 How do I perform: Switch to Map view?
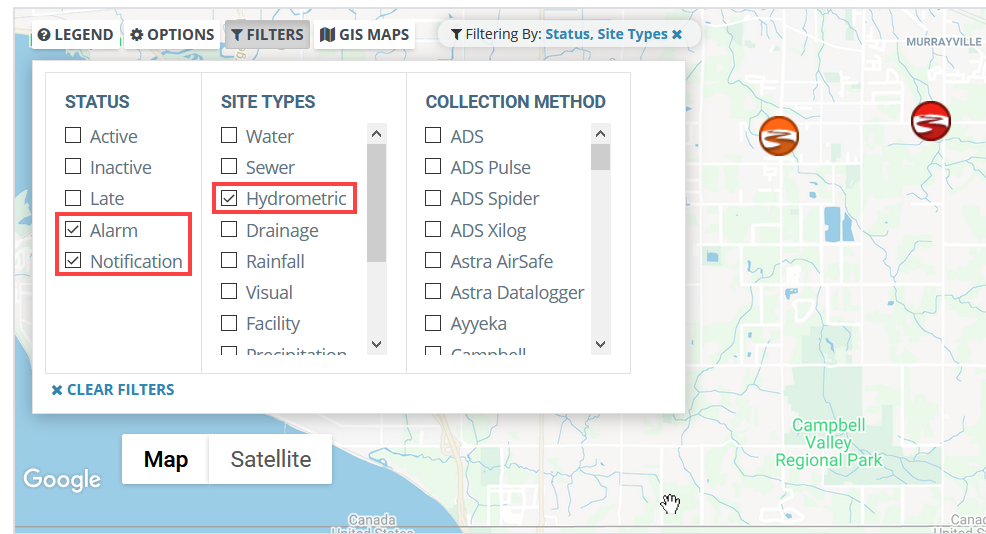[165, 459]
